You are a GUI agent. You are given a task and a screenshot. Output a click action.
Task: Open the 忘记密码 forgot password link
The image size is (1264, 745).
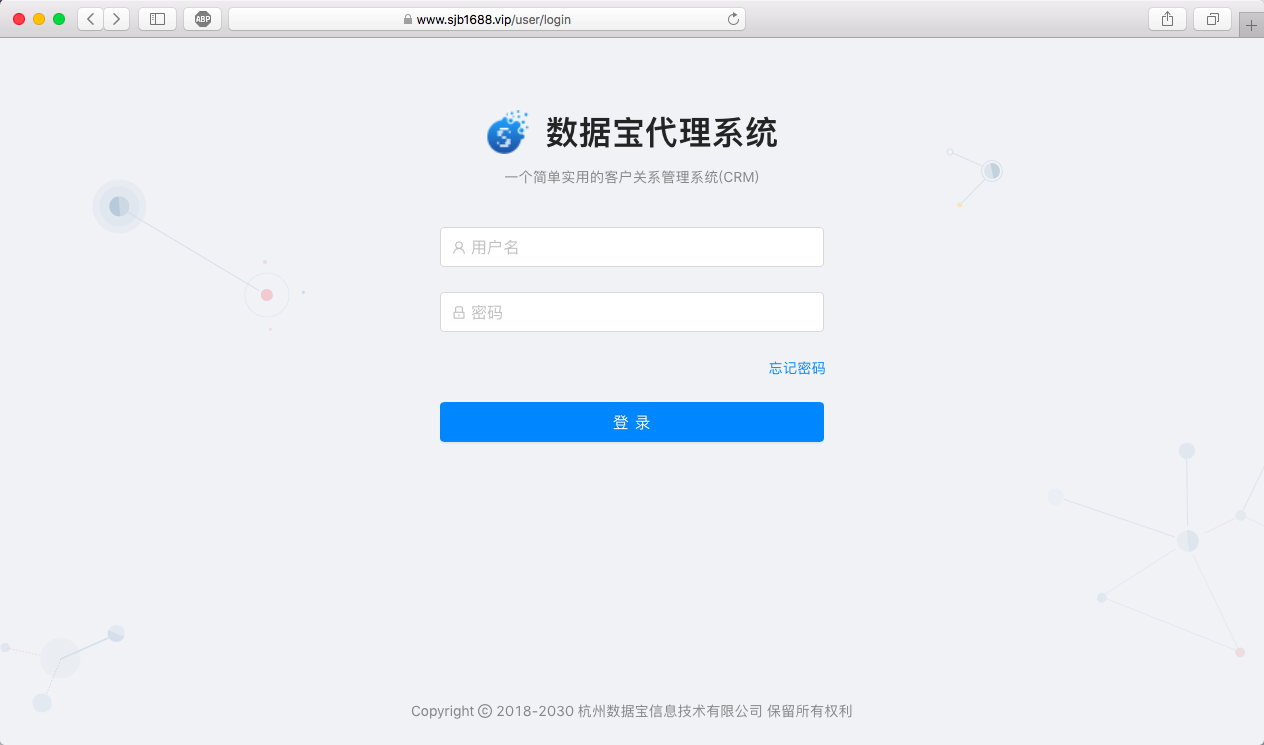[797, 368]
